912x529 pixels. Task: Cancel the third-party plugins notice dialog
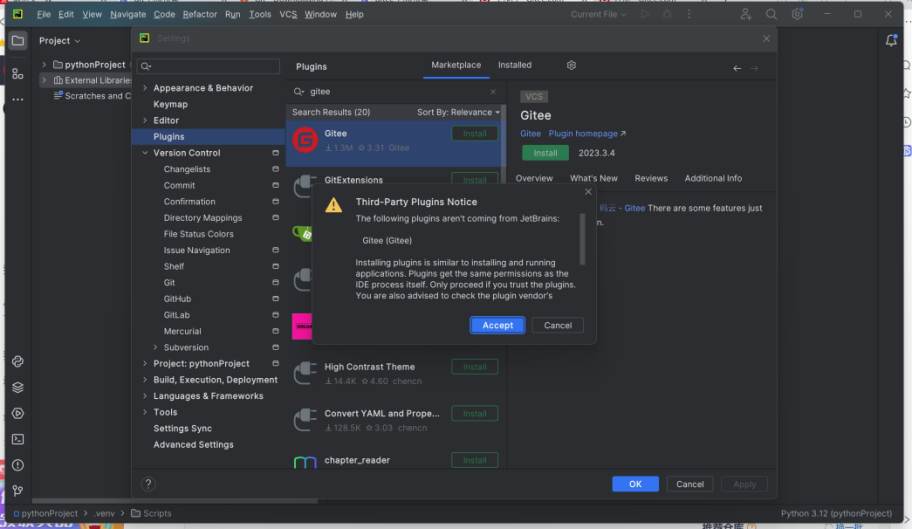click(x=557, y=325)
